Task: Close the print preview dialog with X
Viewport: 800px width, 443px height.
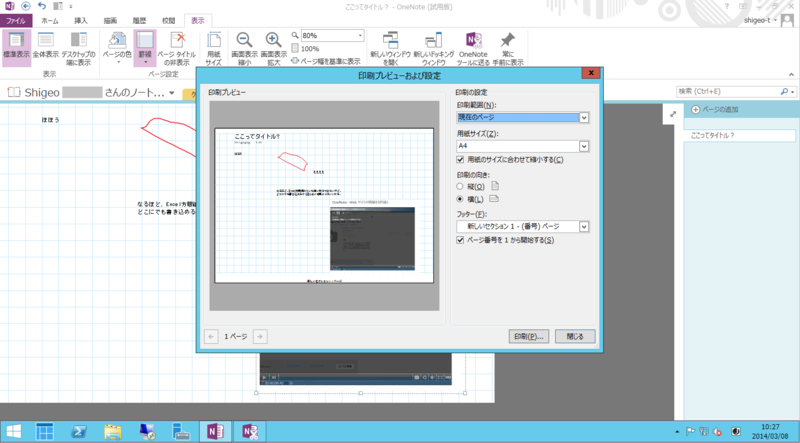Action: tap(591, 73)
